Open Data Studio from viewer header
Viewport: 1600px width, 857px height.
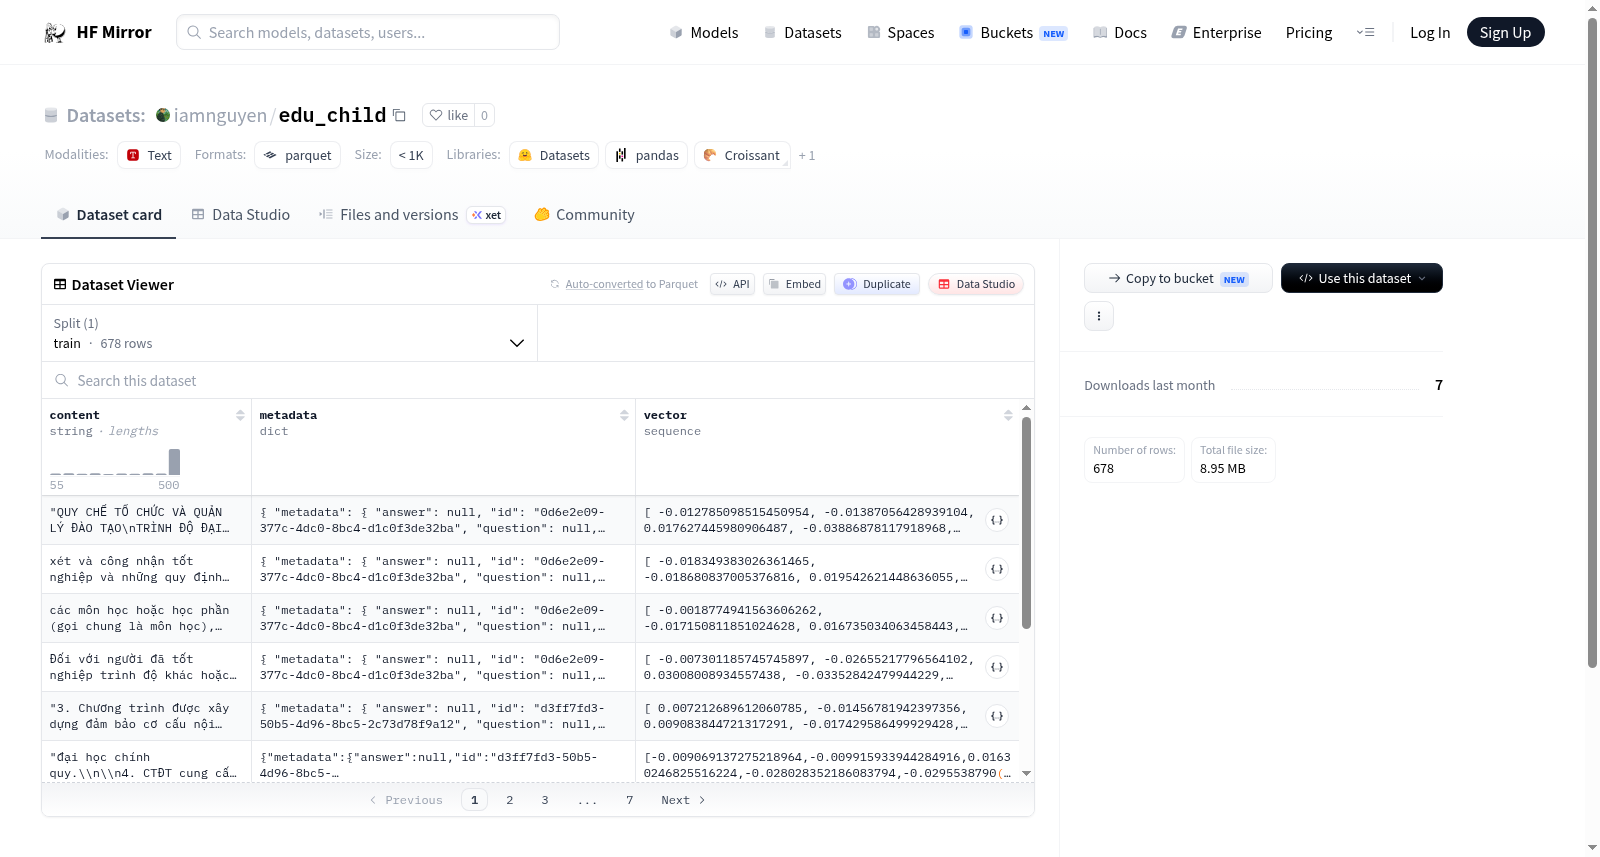[x=975, y=284]
